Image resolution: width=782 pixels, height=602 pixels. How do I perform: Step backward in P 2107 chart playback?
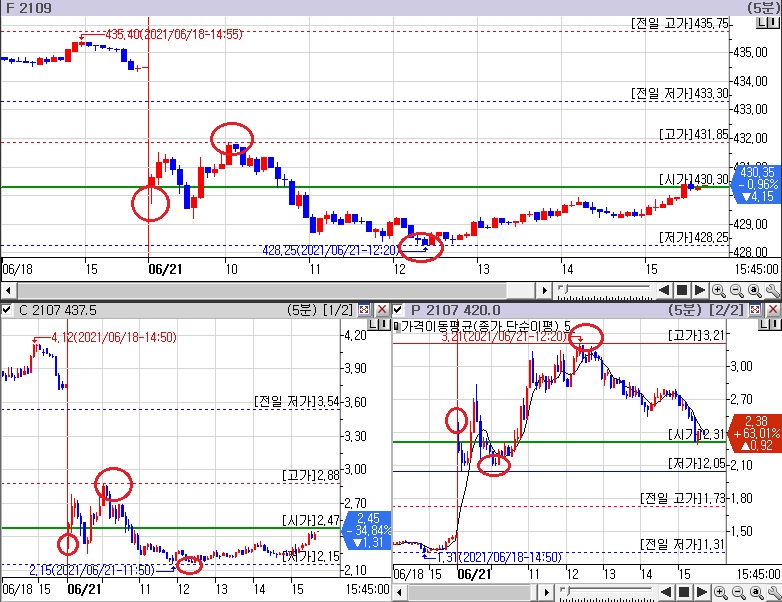[666, 593]
